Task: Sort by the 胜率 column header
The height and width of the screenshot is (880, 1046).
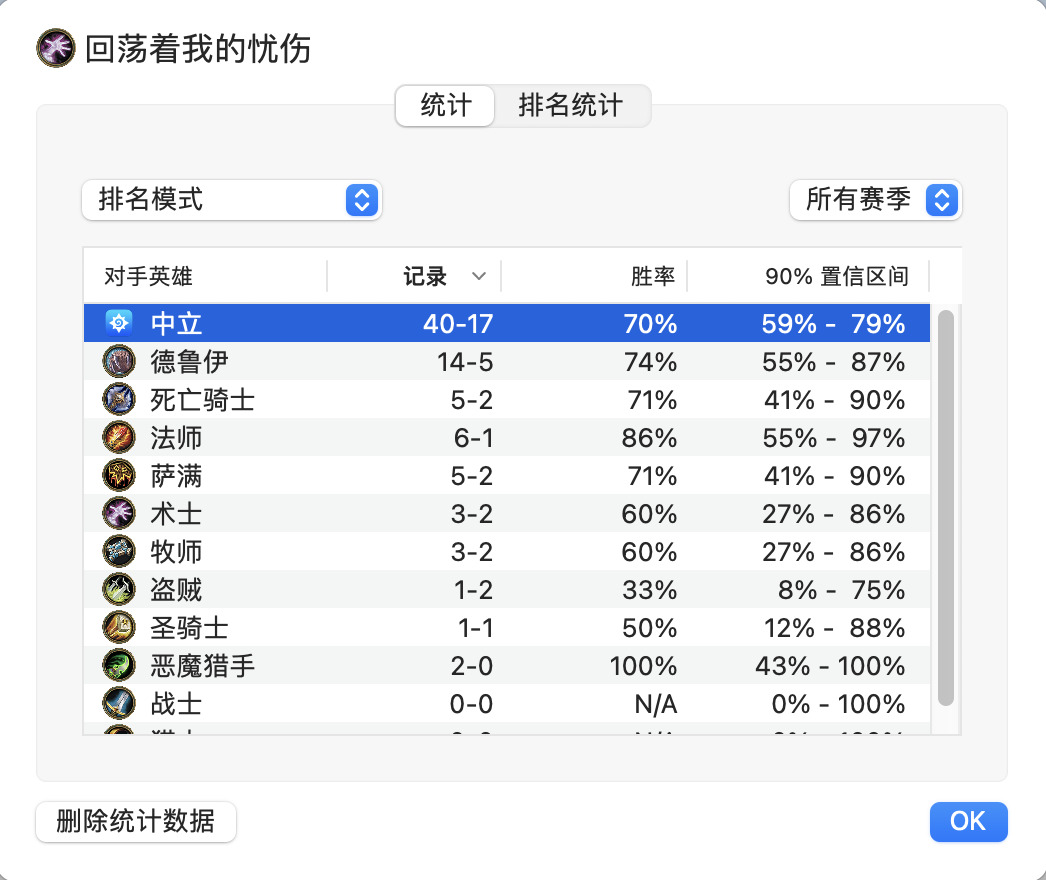Action: coord(594,276)
